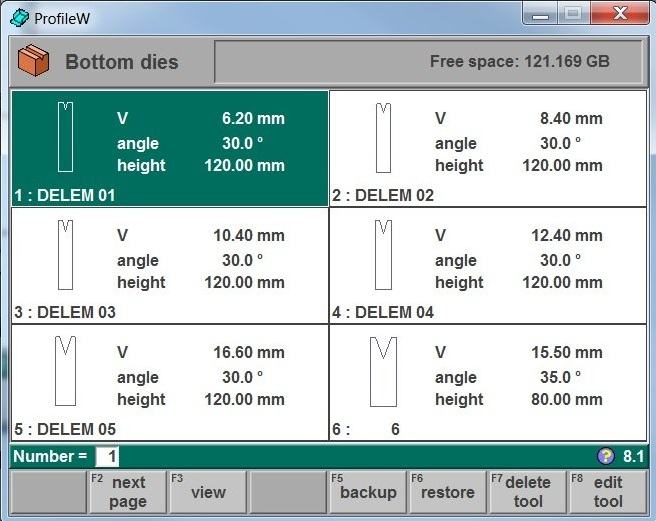Select the DELEM 03 die profile drawing

coord(65,255)
